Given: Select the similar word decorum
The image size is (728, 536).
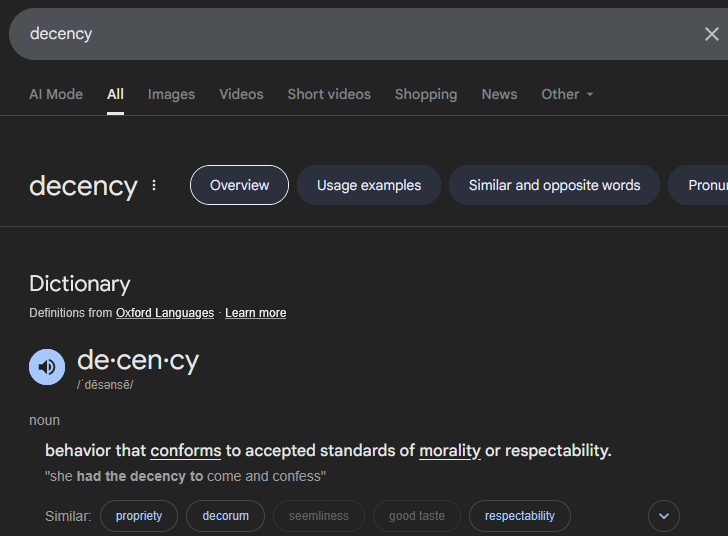Looking at the screenshot, I should [x=225, y=516].
